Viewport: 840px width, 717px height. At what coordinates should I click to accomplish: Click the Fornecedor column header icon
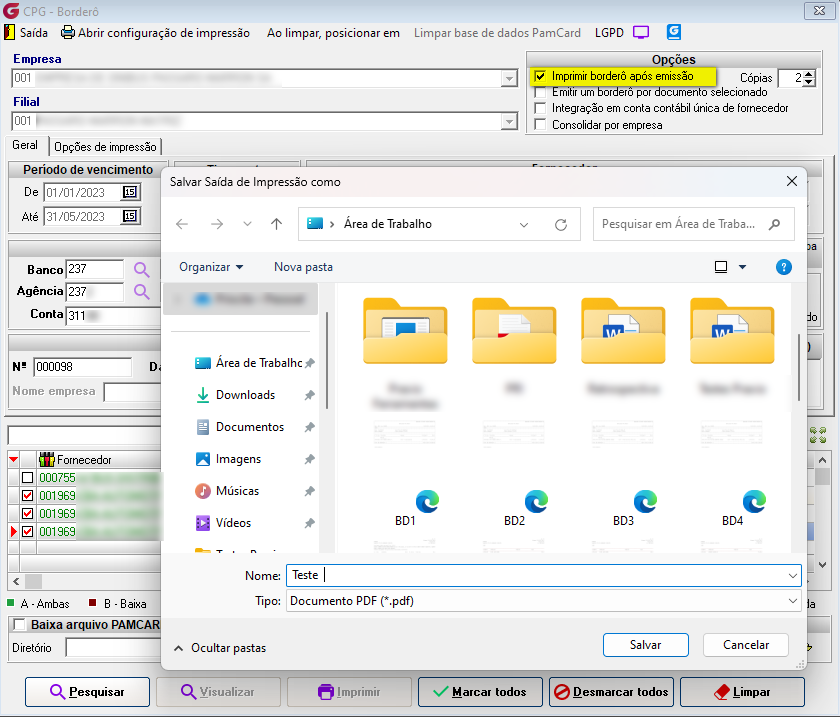(x=47, y=459)
